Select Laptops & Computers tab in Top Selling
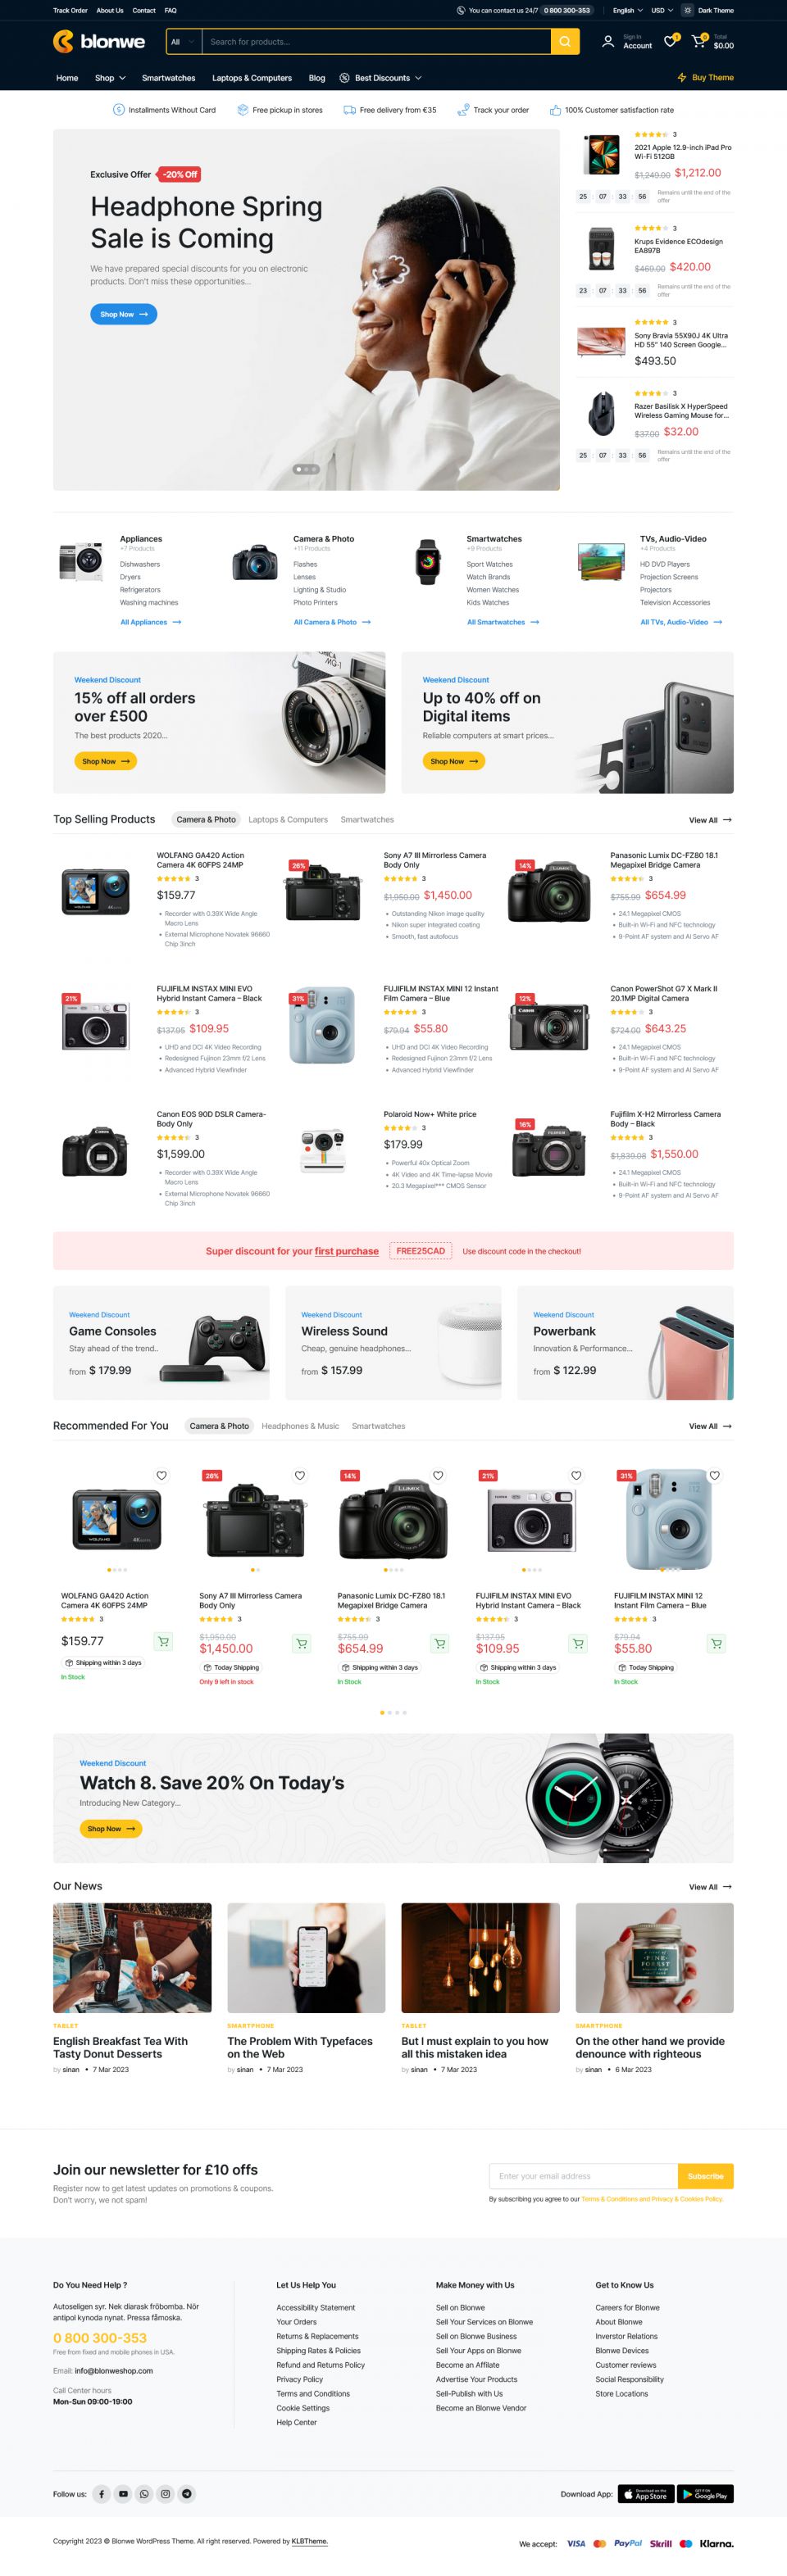Image resolution: width=787 pixels, height=2576 pixels. (288, 819)
